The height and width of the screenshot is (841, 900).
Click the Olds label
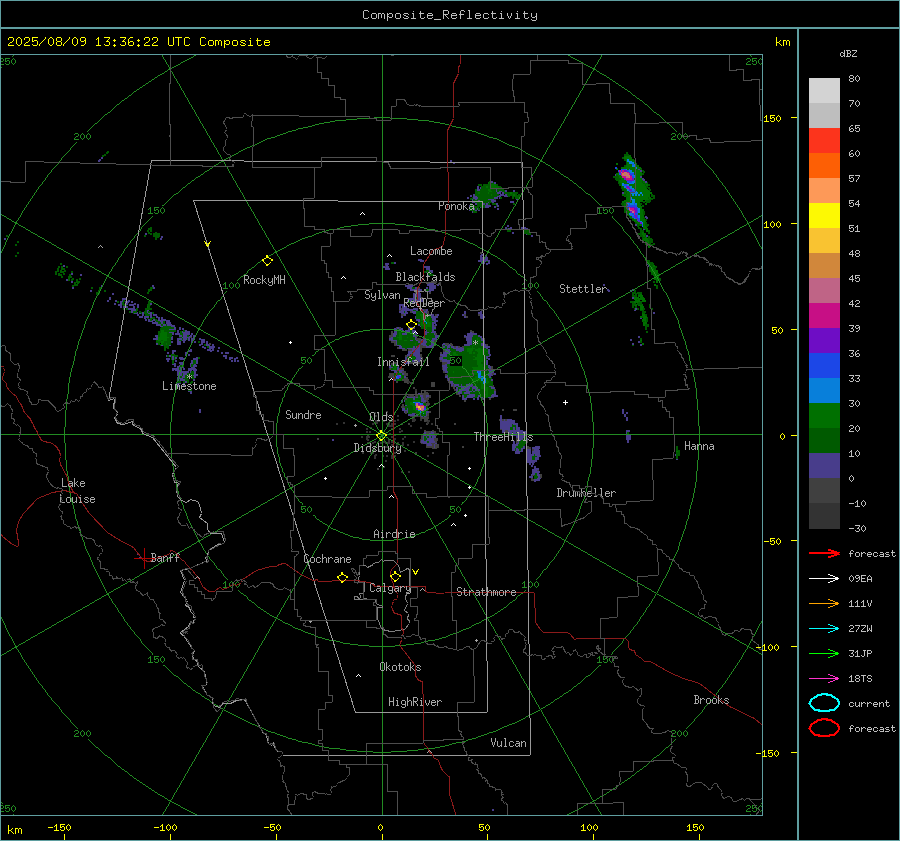click(x=381, y=417)
